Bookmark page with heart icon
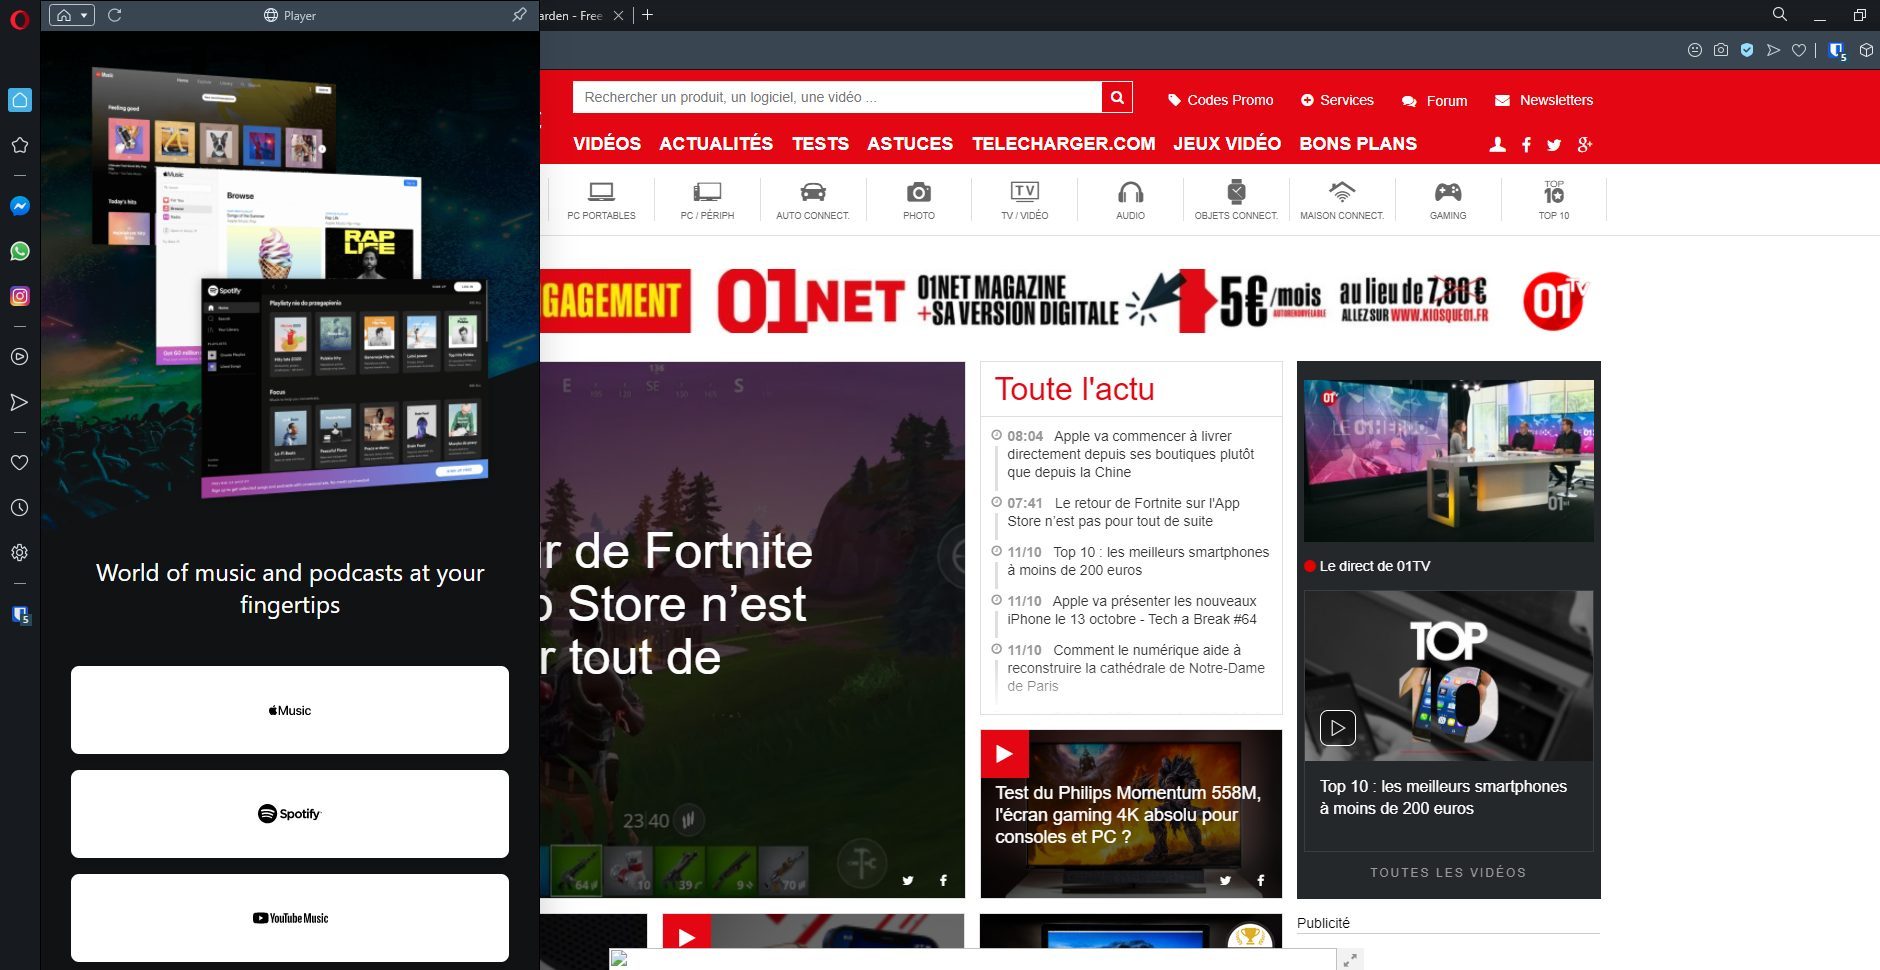Image resolution: width=1880 pixels, height=970 pixels. 1798,50
